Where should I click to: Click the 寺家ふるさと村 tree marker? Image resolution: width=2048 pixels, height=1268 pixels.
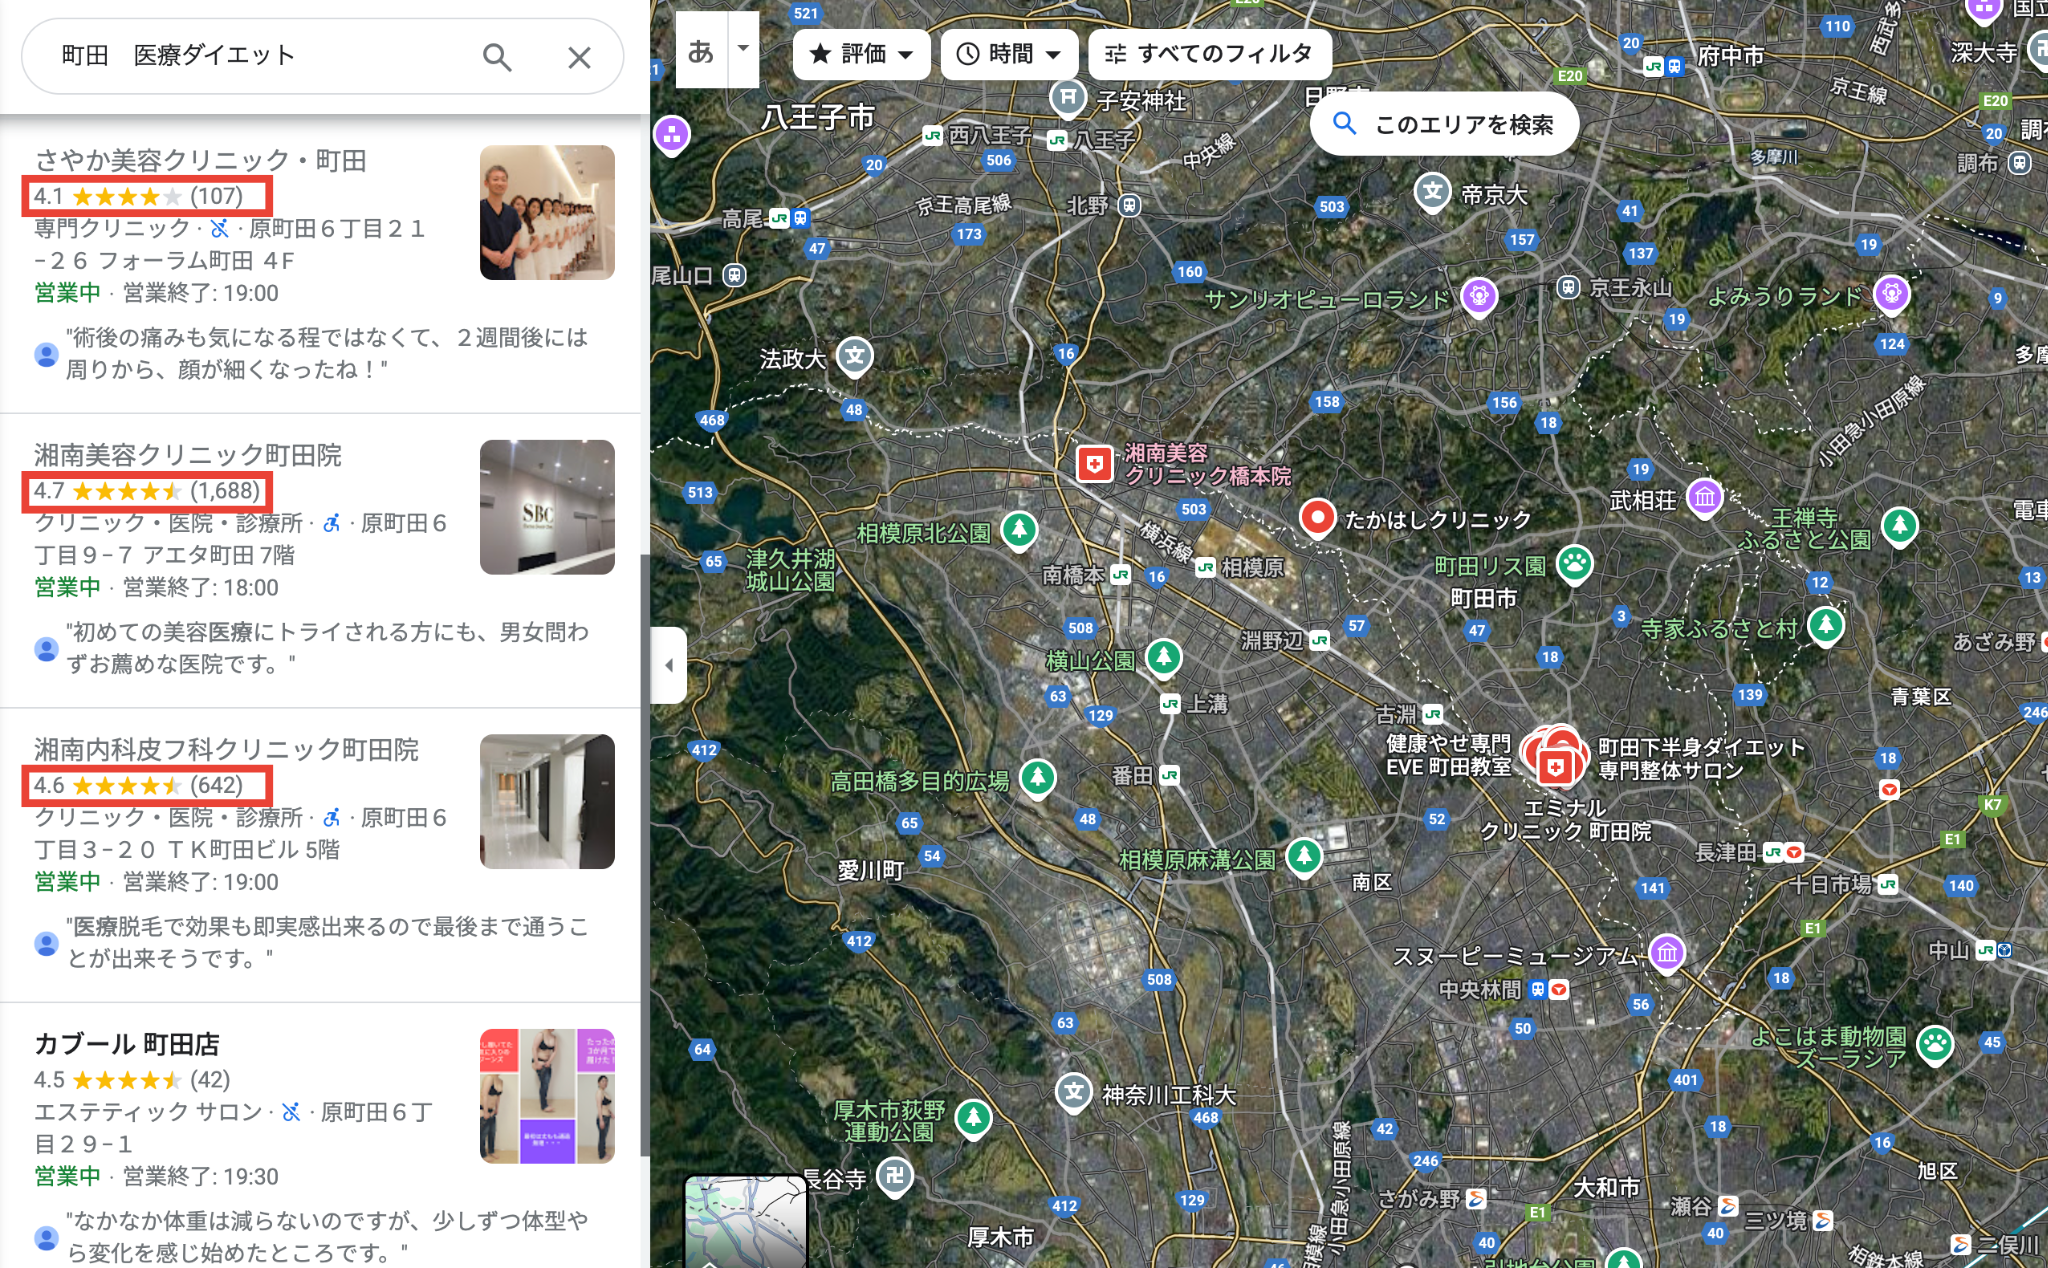click(x=1826, y=626)
